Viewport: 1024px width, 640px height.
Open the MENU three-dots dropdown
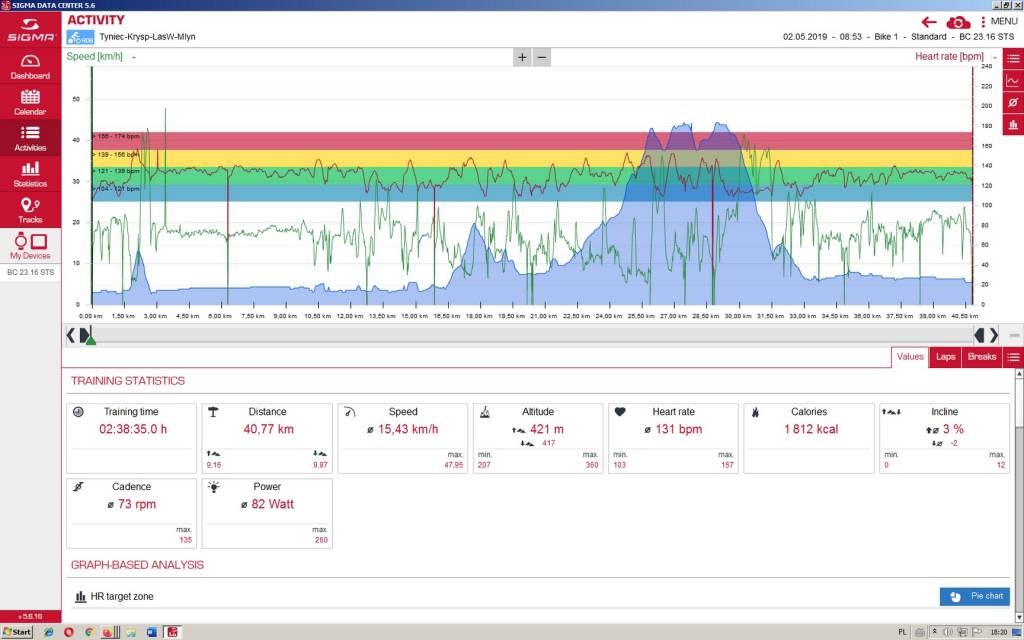(x=1000, y=22)
